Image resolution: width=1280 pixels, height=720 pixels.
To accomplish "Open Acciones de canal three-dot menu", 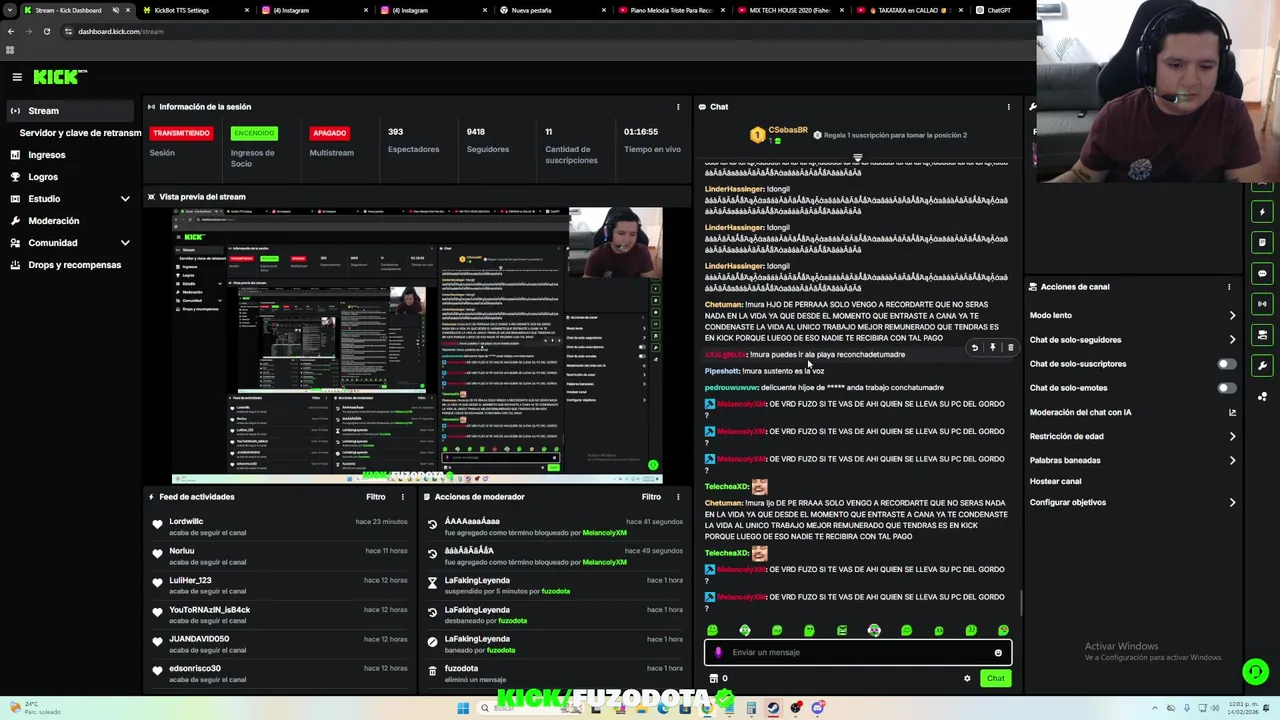I will coord(1229,287).
